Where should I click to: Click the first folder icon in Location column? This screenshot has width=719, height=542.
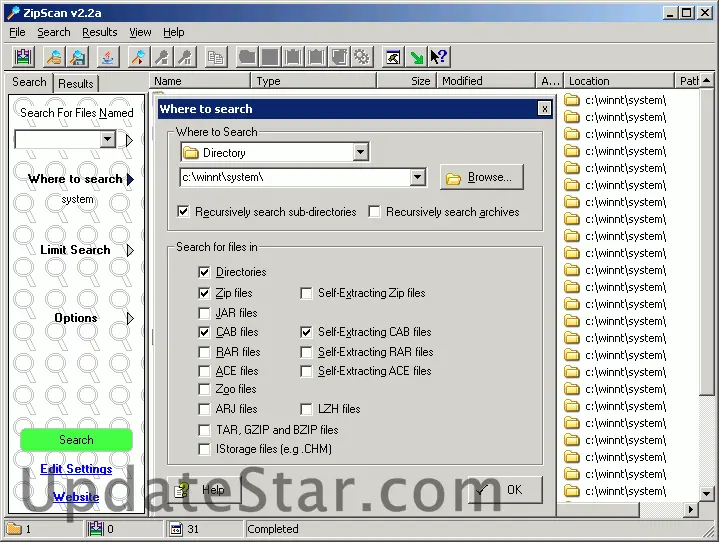[572, 100]
